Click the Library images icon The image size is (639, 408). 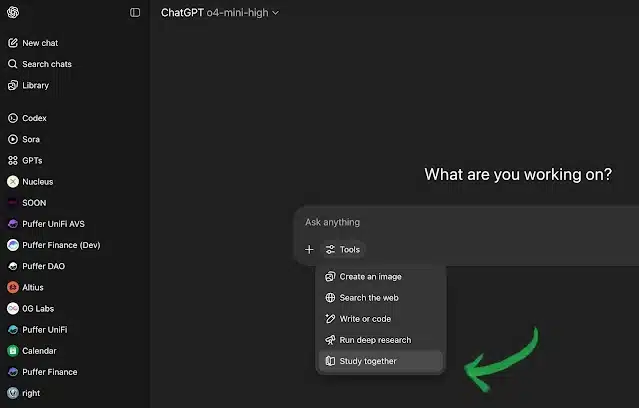click(x=13, y=85)
